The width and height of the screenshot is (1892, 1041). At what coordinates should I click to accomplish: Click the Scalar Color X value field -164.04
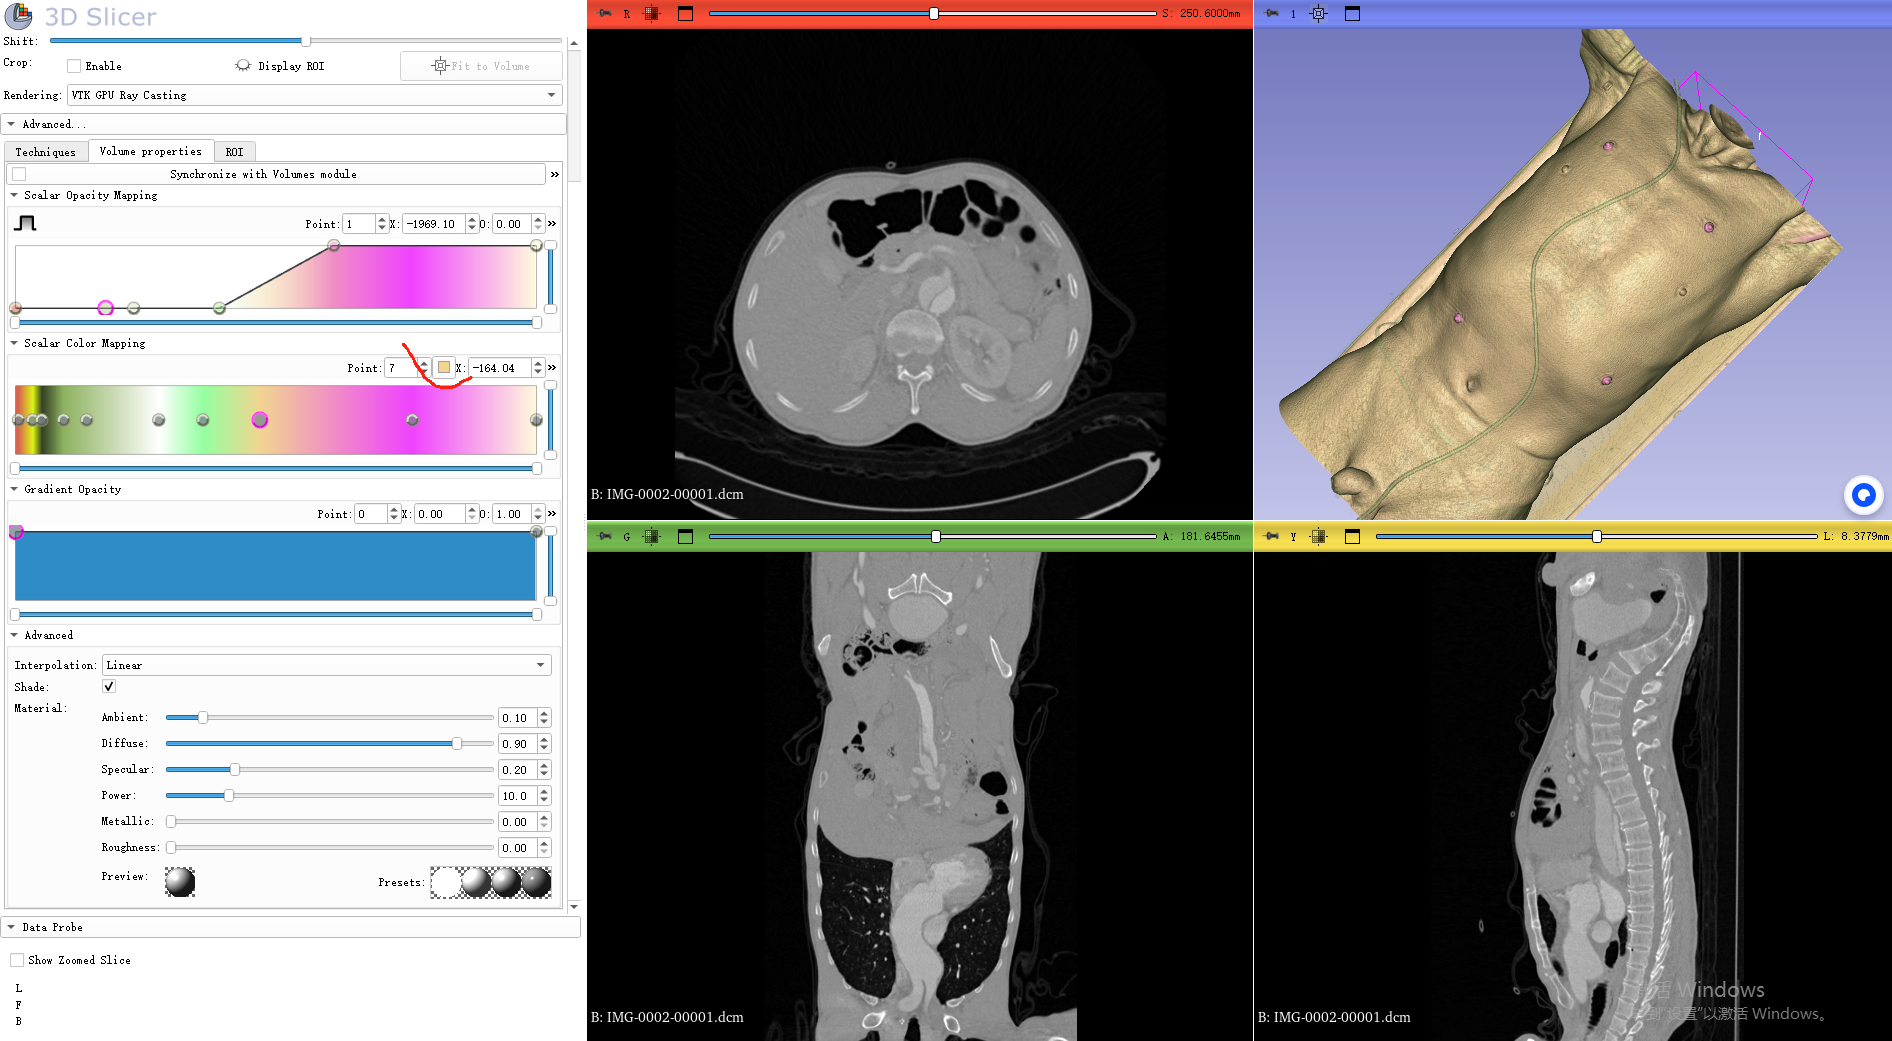[500, 368]
